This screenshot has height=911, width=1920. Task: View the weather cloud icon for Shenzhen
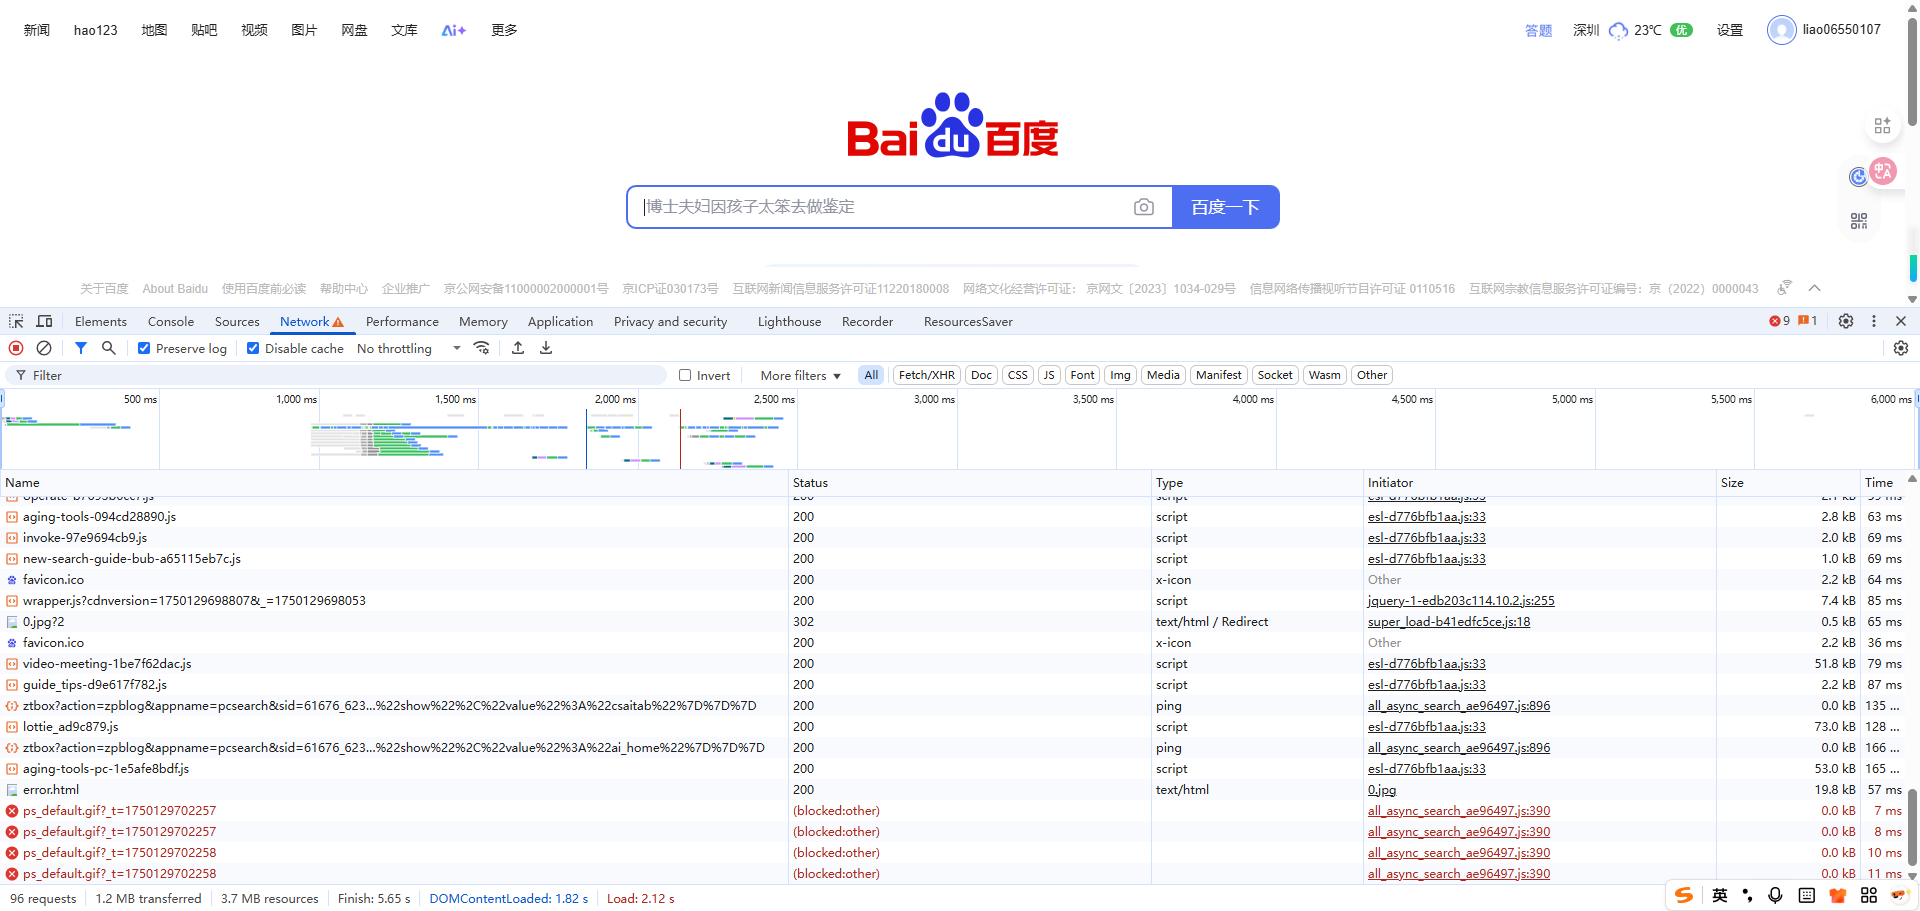click(1618, 31)
